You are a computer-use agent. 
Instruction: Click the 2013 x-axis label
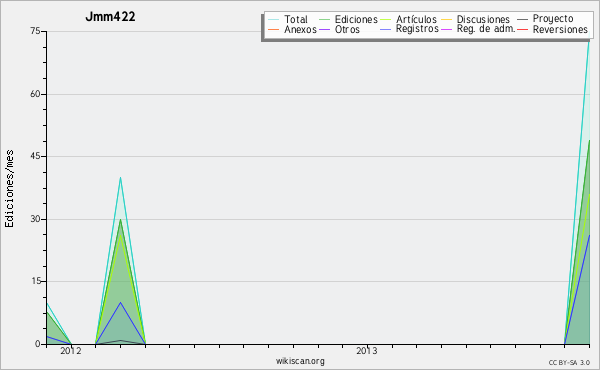pyautogui.click(x=367, y=351)
